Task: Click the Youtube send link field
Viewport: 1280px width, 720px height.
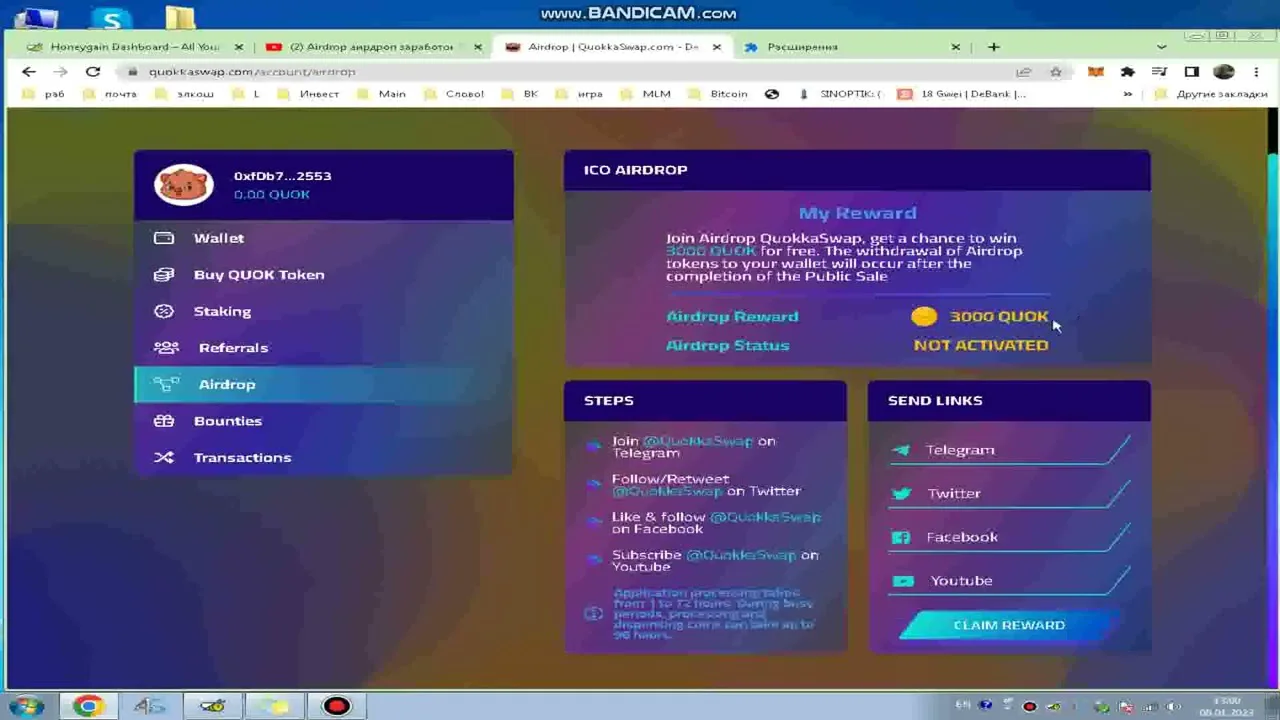Action: tap(1010, 581)
